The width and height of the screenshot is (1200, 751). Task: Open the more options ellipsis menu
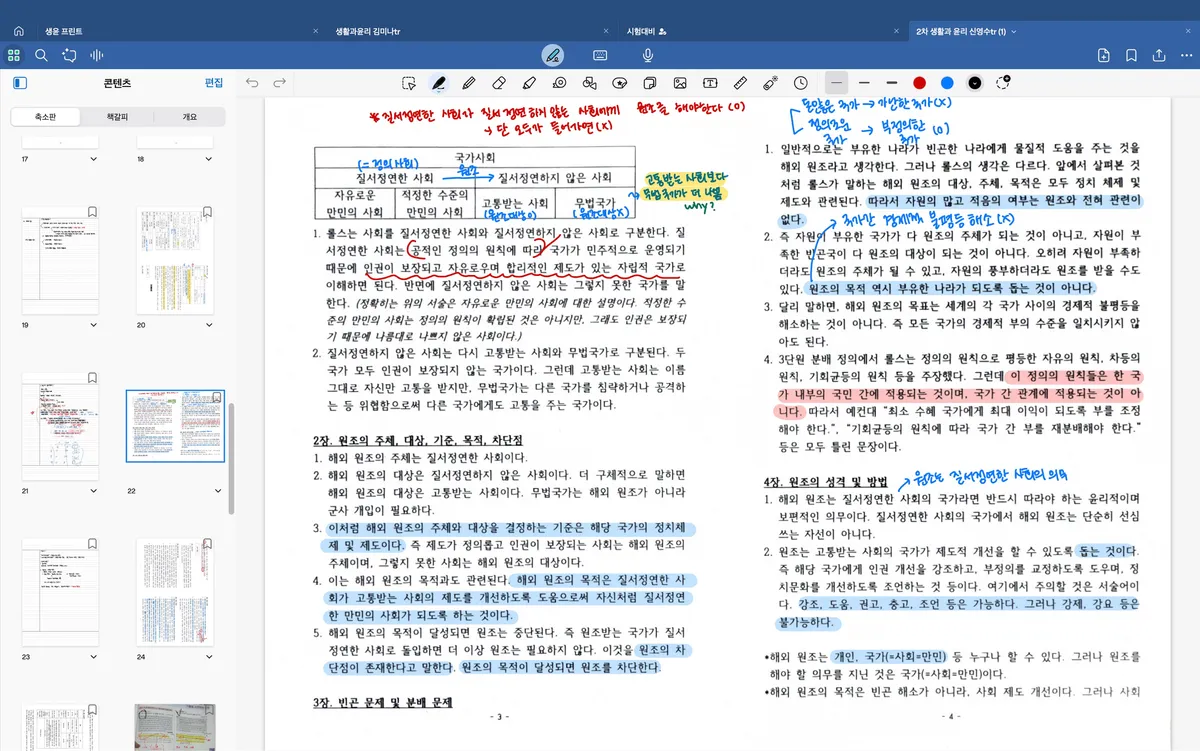coord(1186,55)
